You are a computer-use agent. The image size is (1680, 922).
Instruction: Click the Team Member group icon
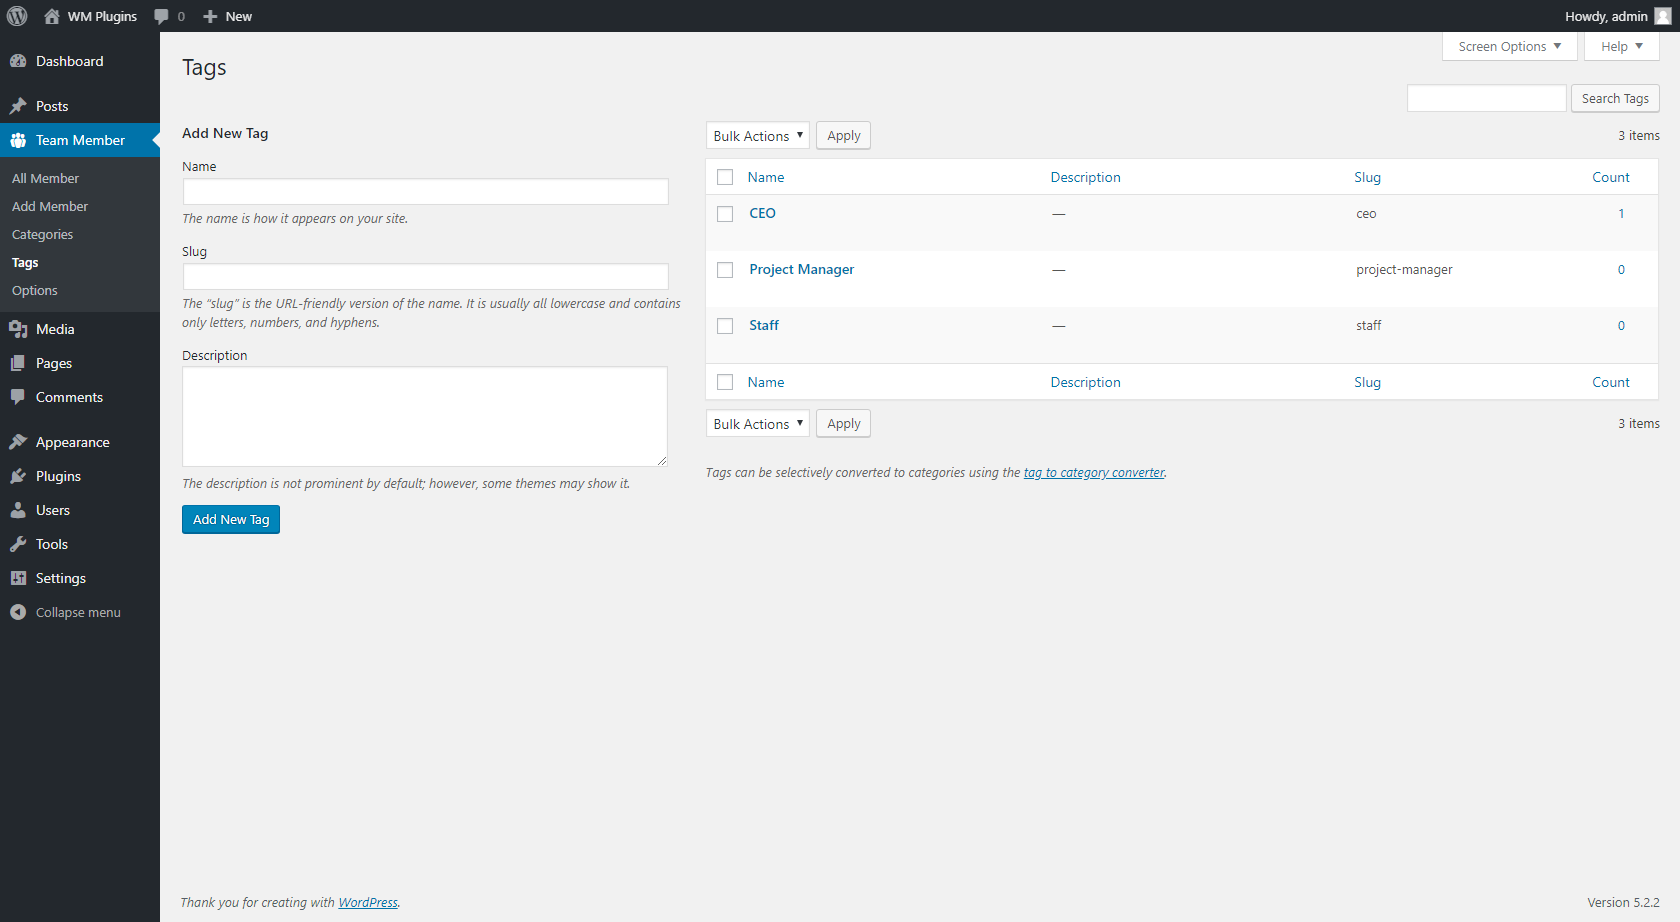pos(18,140)
